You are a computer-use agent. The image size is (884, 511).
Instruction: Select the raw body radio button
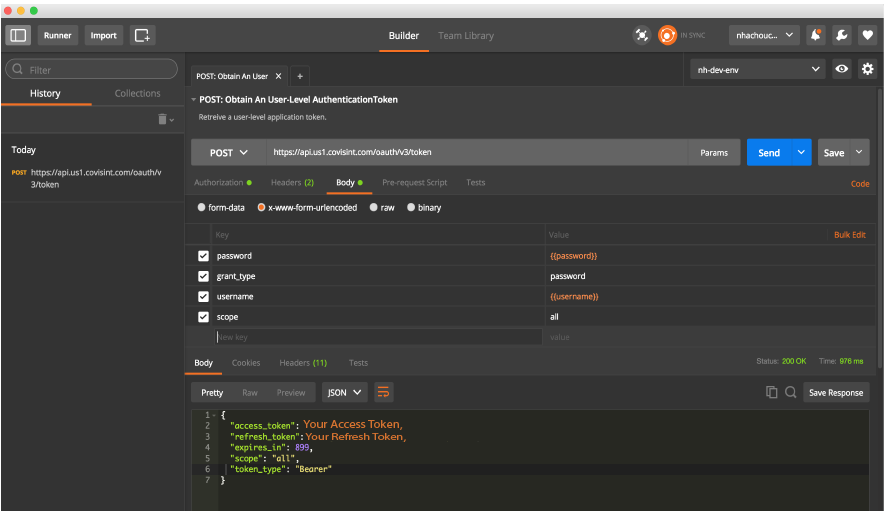374,208
